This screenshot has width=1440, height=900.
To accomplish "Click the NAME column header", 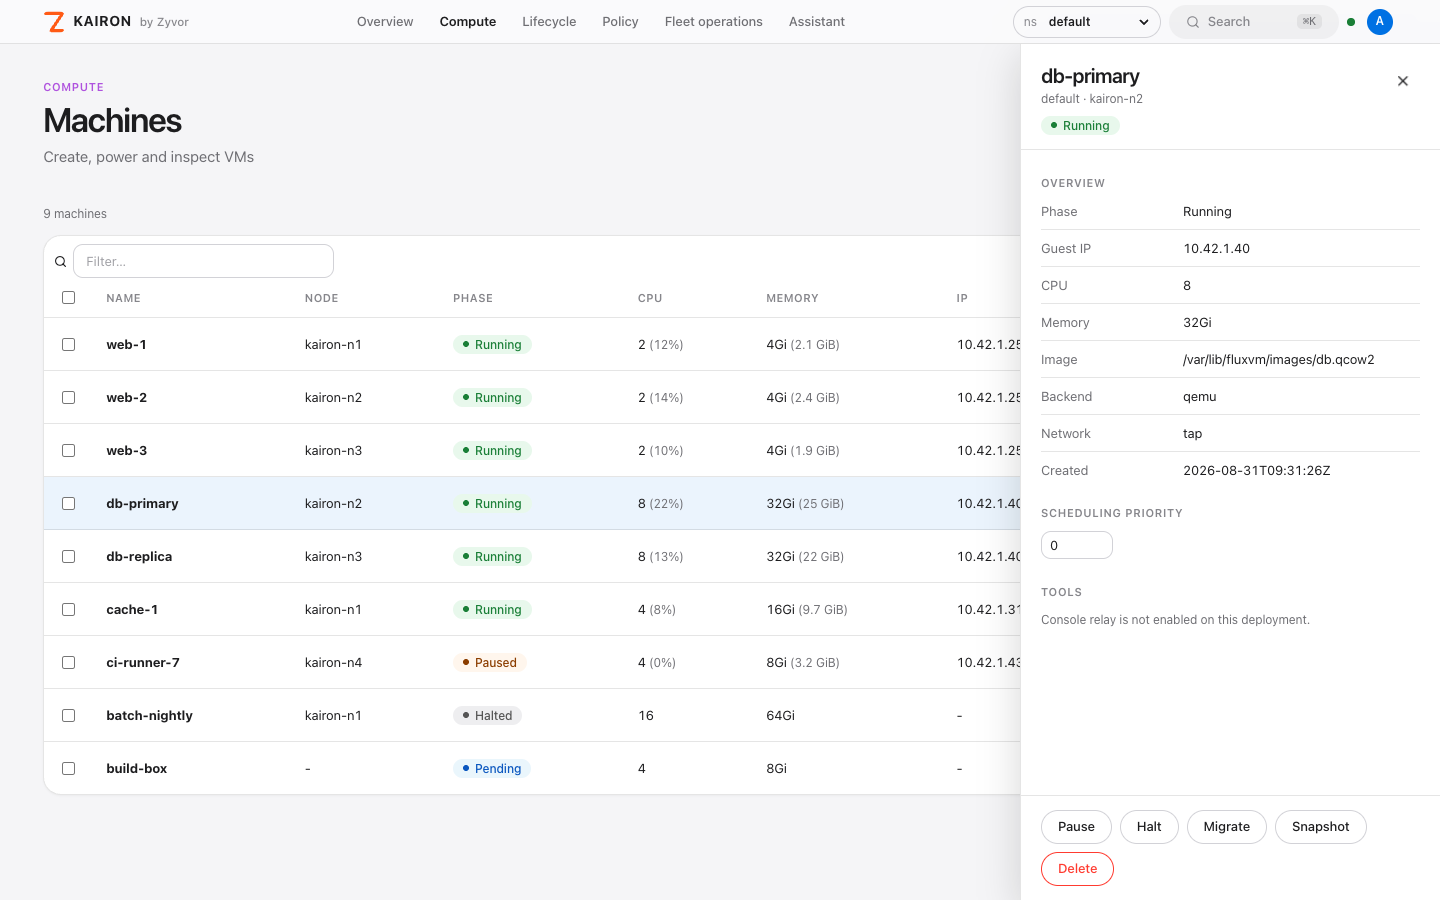I will 124,298.
